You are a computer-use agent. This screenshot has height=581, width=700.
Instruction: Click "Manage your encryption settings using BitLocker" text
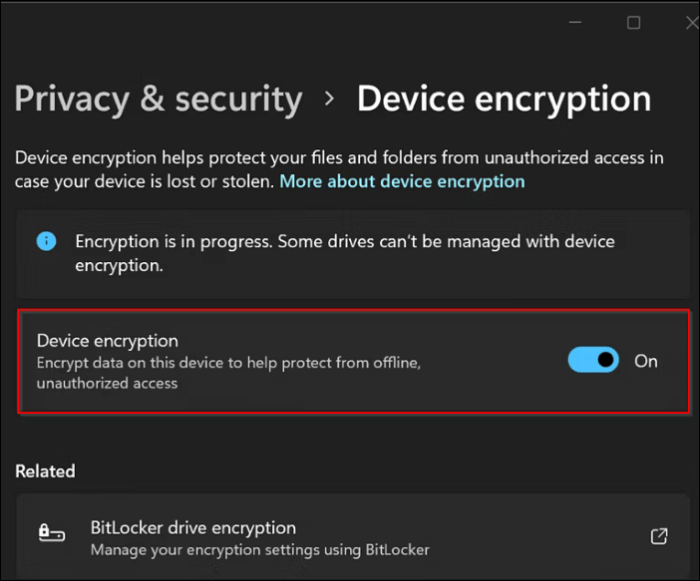tap(260, 549)
